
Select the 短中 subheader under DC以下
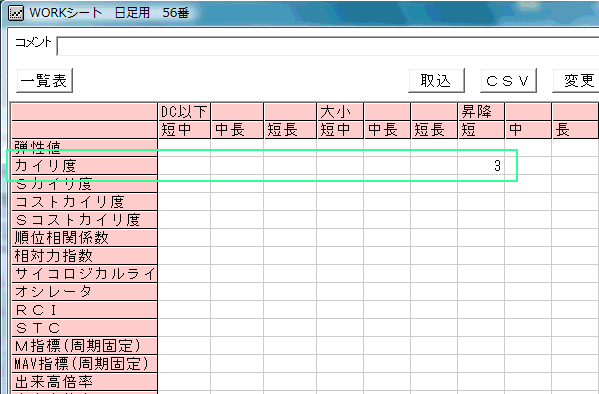coord(184,130)
